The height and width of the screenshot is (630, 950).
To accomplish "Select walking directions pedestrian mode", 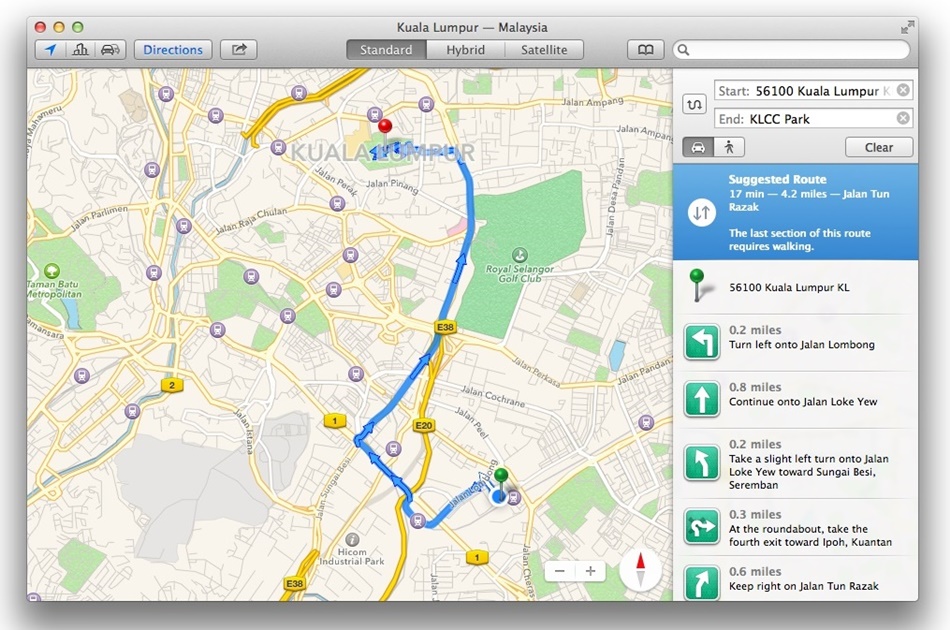I will click(729, 147).
